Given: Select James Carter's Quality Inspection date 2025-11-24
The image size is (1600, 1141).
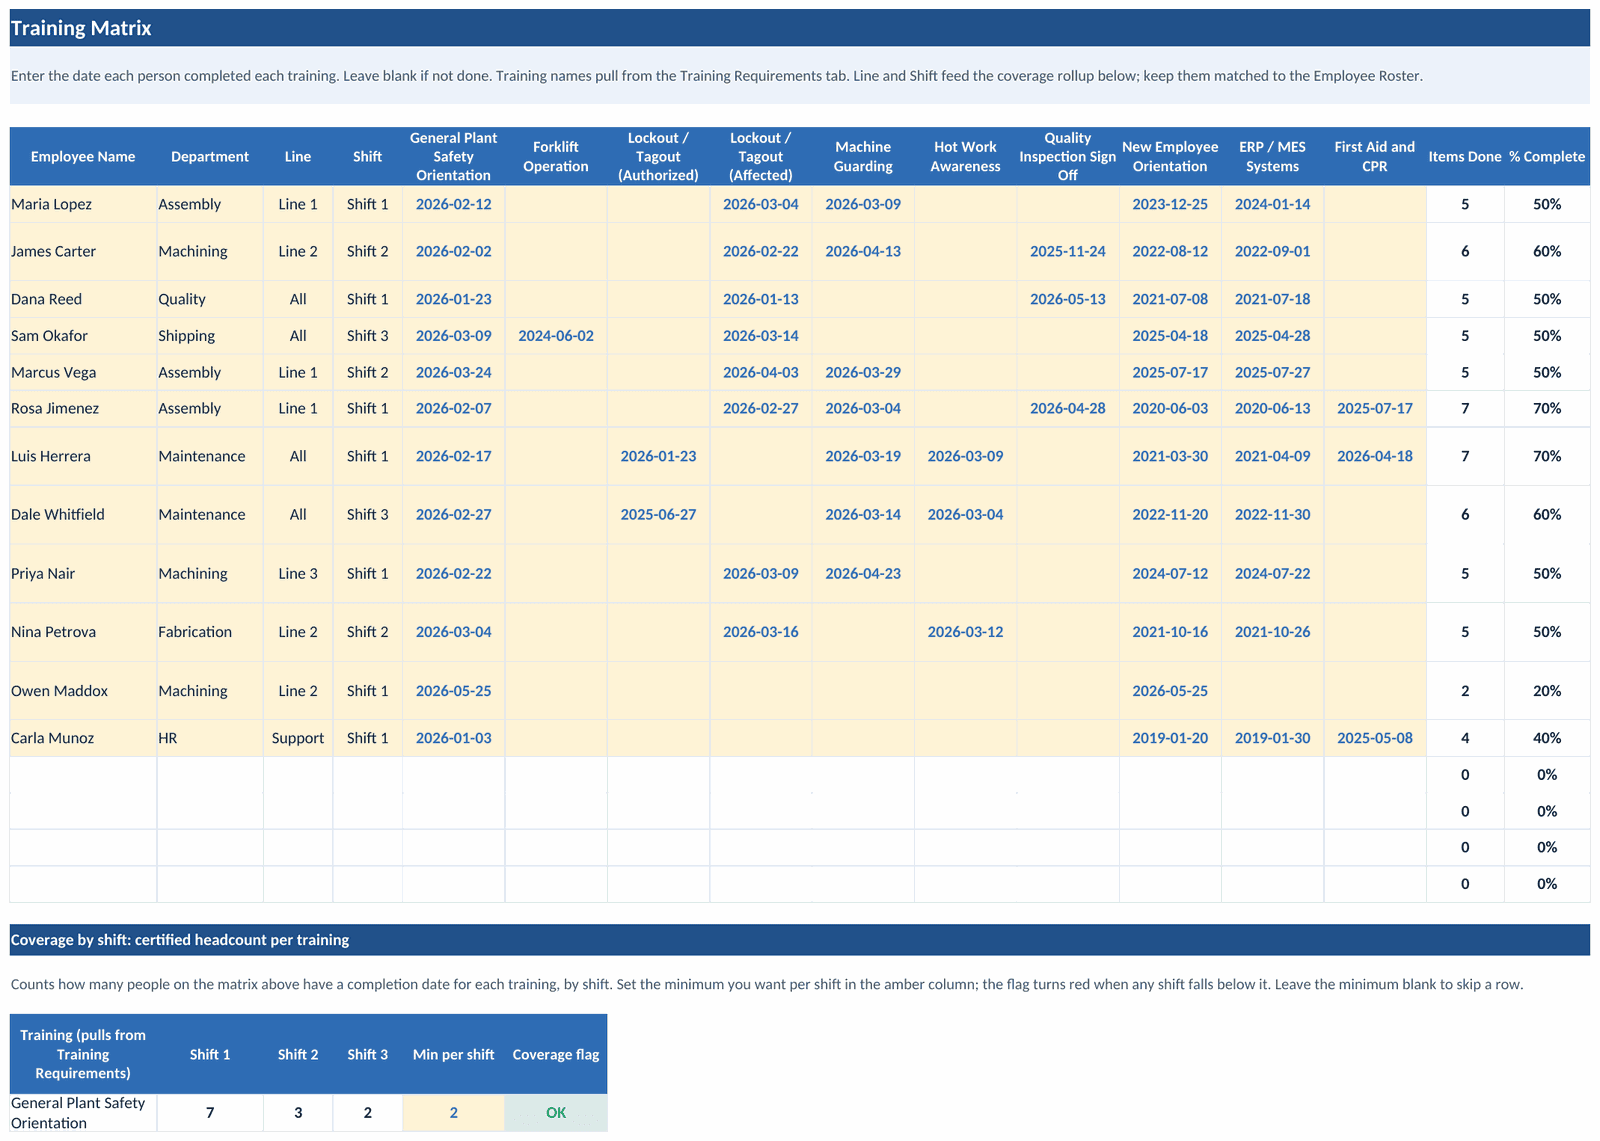Looking at the screenshot, I should pyautogui.click(x=1068, y=252).
